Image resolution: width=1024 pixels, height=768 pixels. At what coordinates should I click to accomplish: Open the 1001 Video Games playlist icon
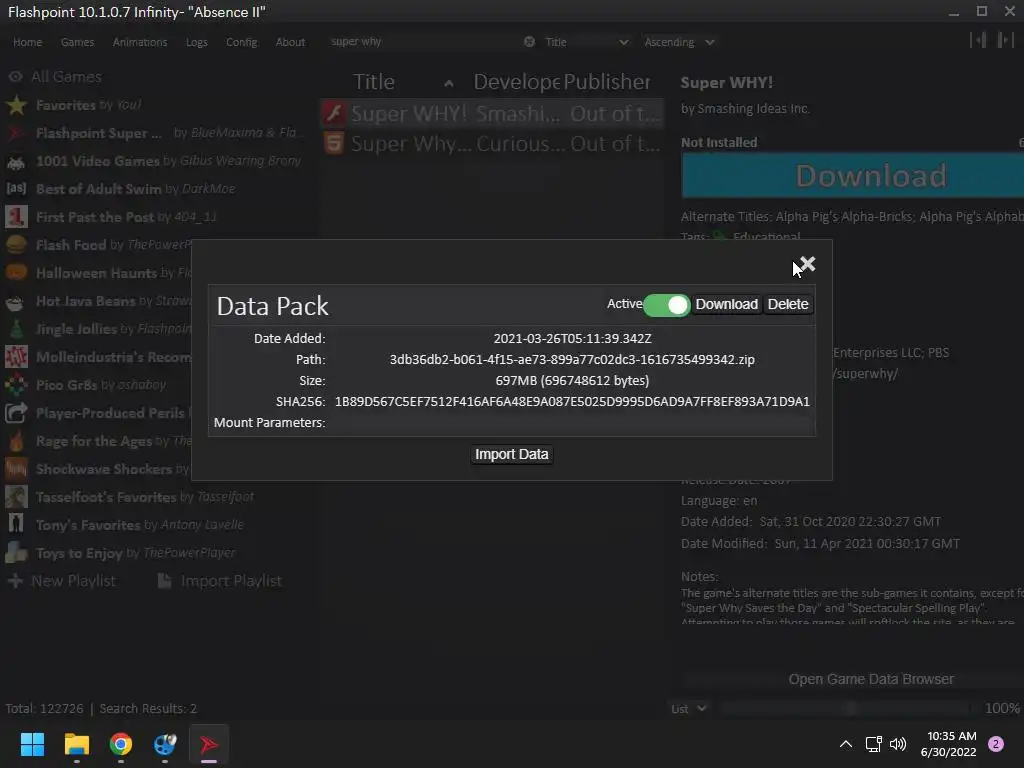coord(16,161)
